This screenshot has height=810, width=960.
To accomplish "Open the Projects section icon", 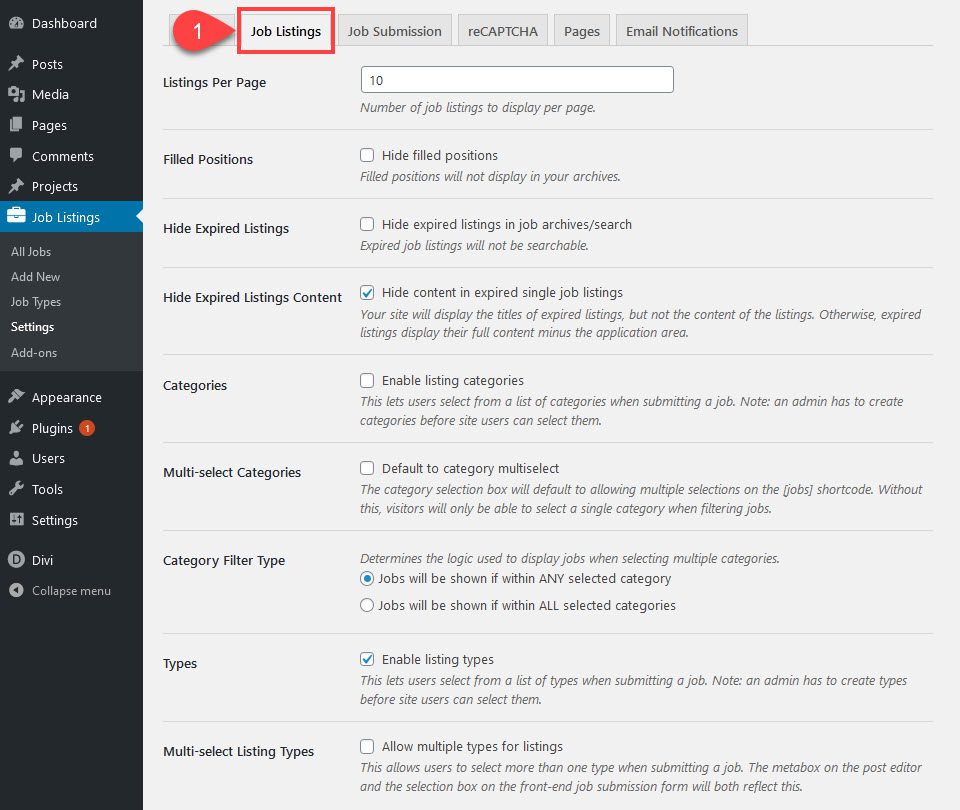I will pyautogui.click(x=18, y=186).
